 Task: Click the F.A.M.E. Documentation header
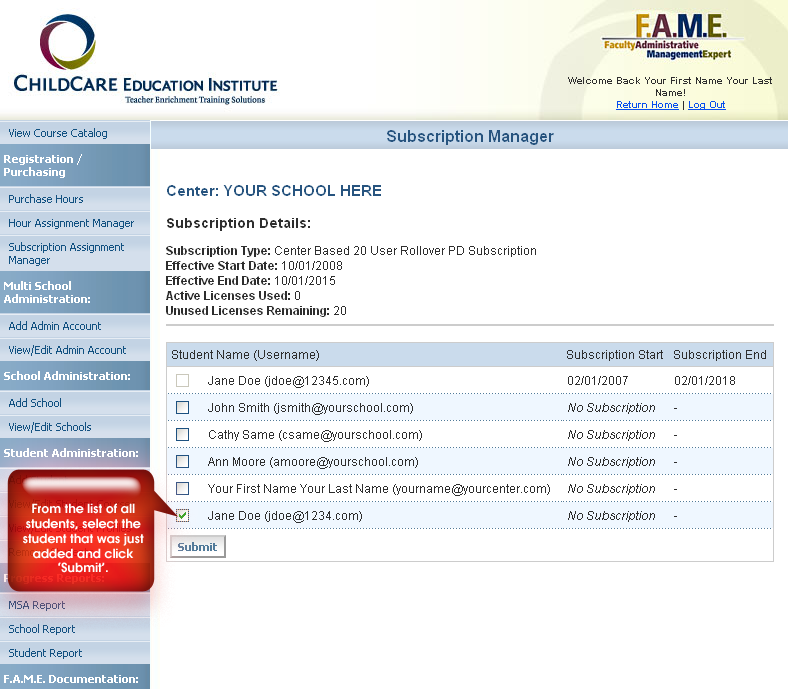click(x=75, y=677)
